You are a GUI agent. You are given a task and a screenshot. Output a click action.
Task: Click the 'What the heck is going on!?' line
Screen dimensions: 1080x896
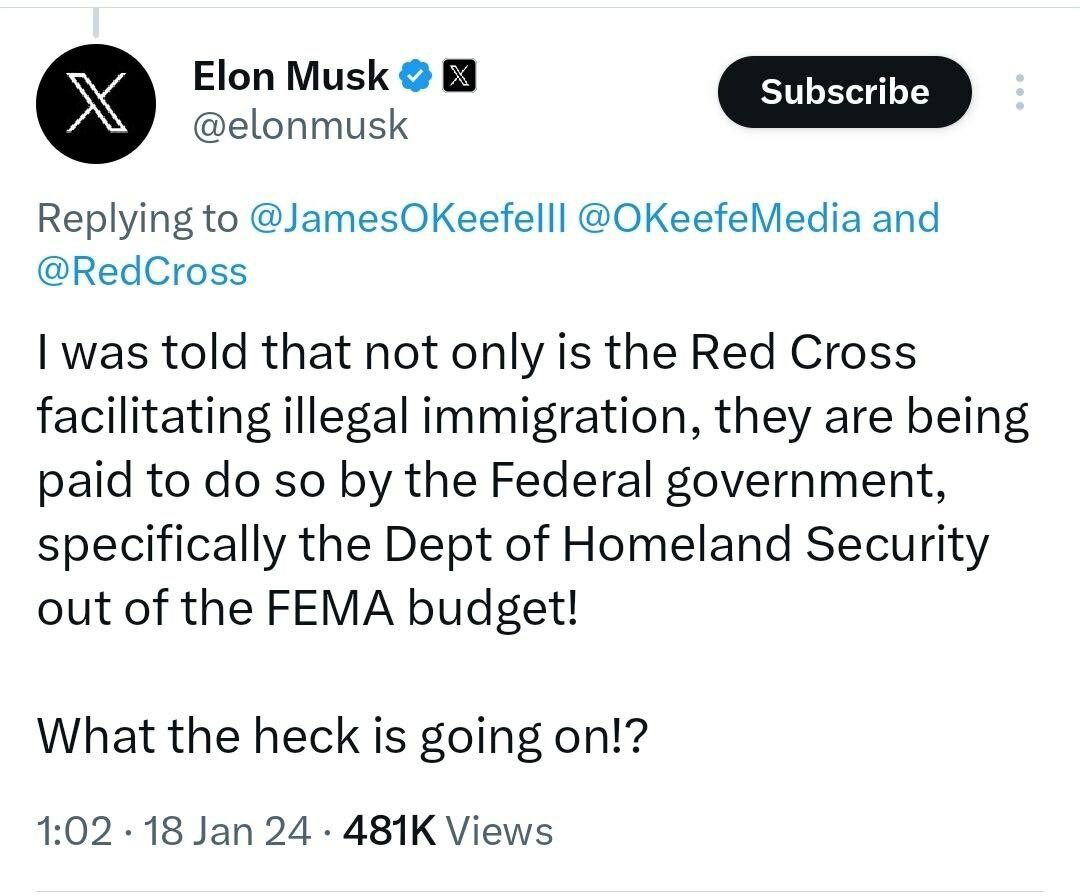tap(343, 737)
